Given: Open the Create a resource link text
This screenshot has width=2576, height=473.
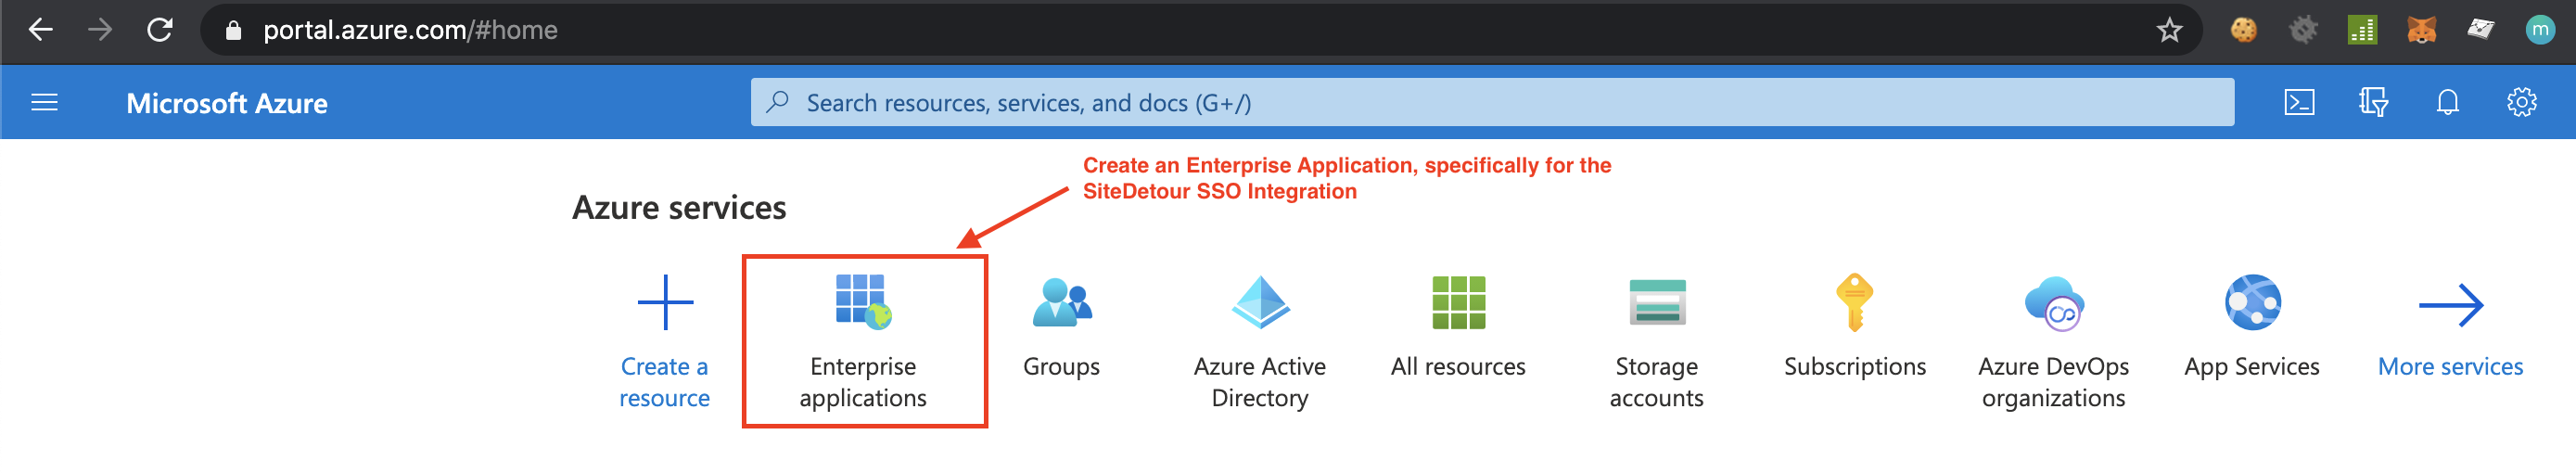Looking at the screenshot, I should (x=665, y=382).
